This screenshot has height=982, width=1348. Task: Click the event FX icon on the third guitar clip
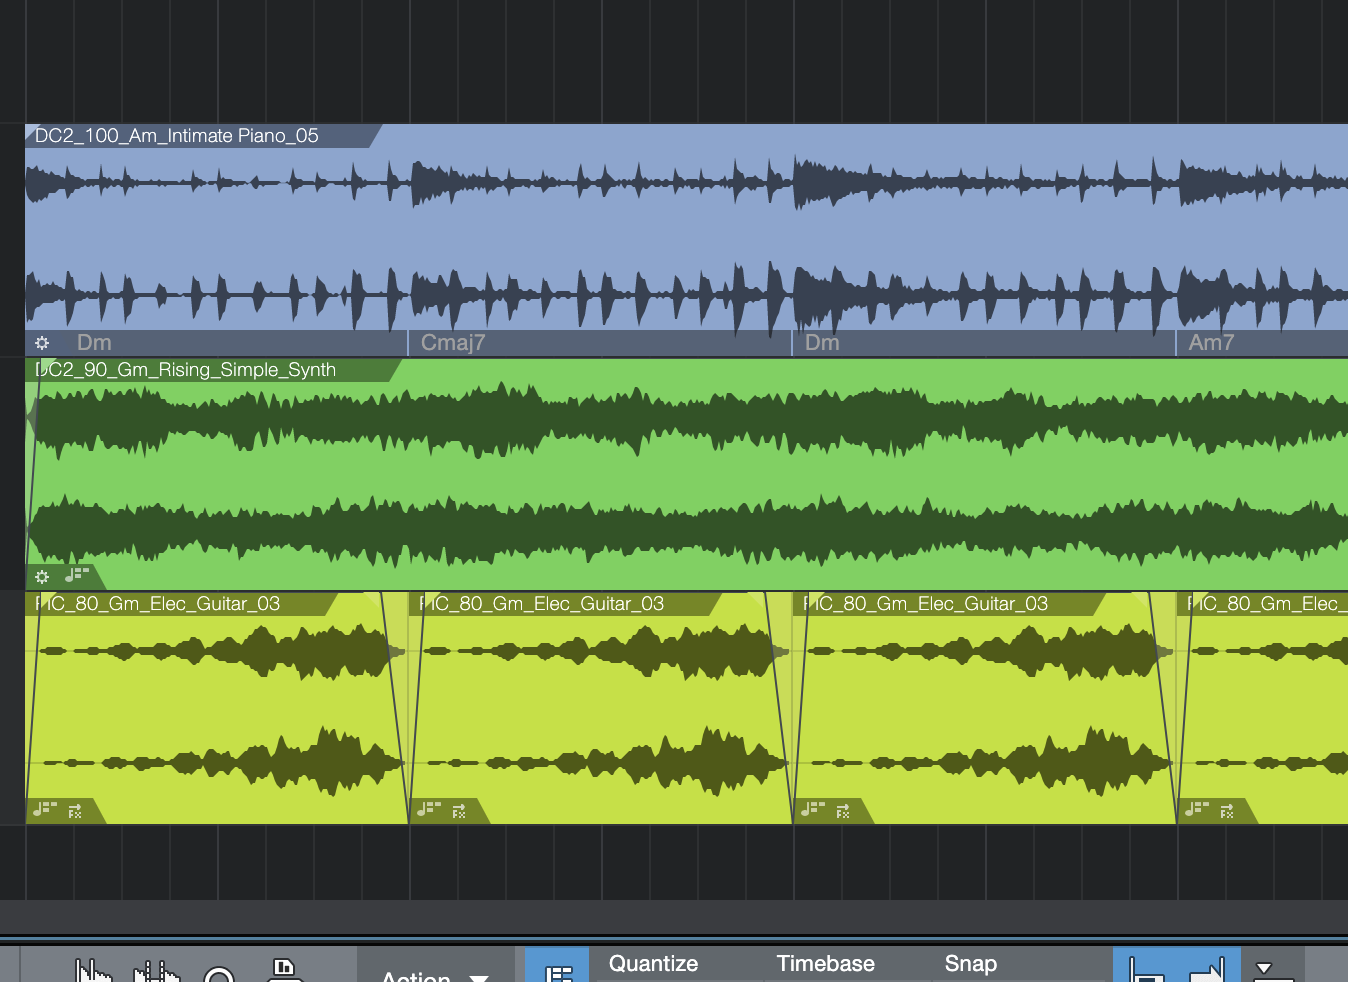(843, 811)
